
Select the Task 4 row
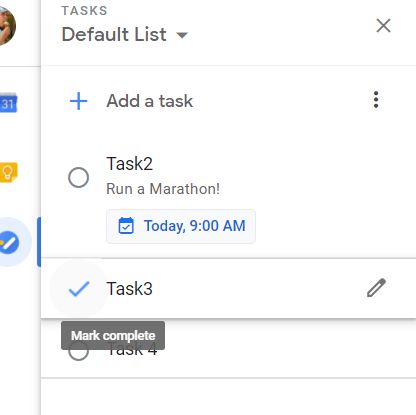[x=228, y=349]
